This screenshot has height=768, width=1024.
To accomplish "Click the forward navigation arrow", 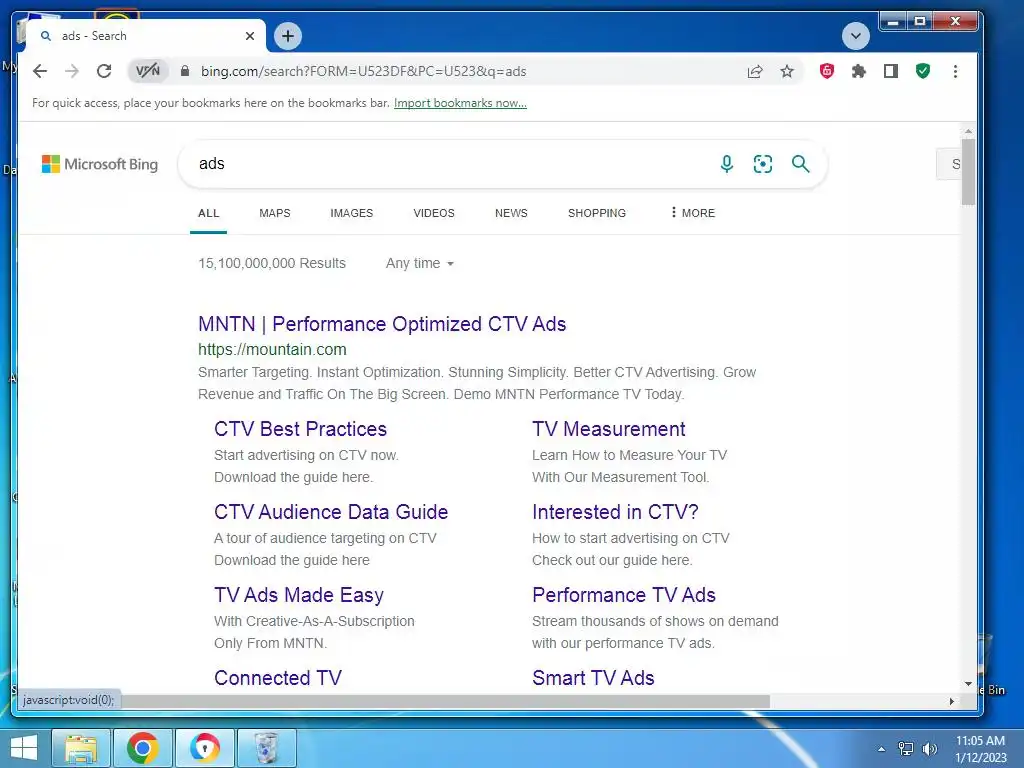I will pyautogui.click(x=72, y=71).
